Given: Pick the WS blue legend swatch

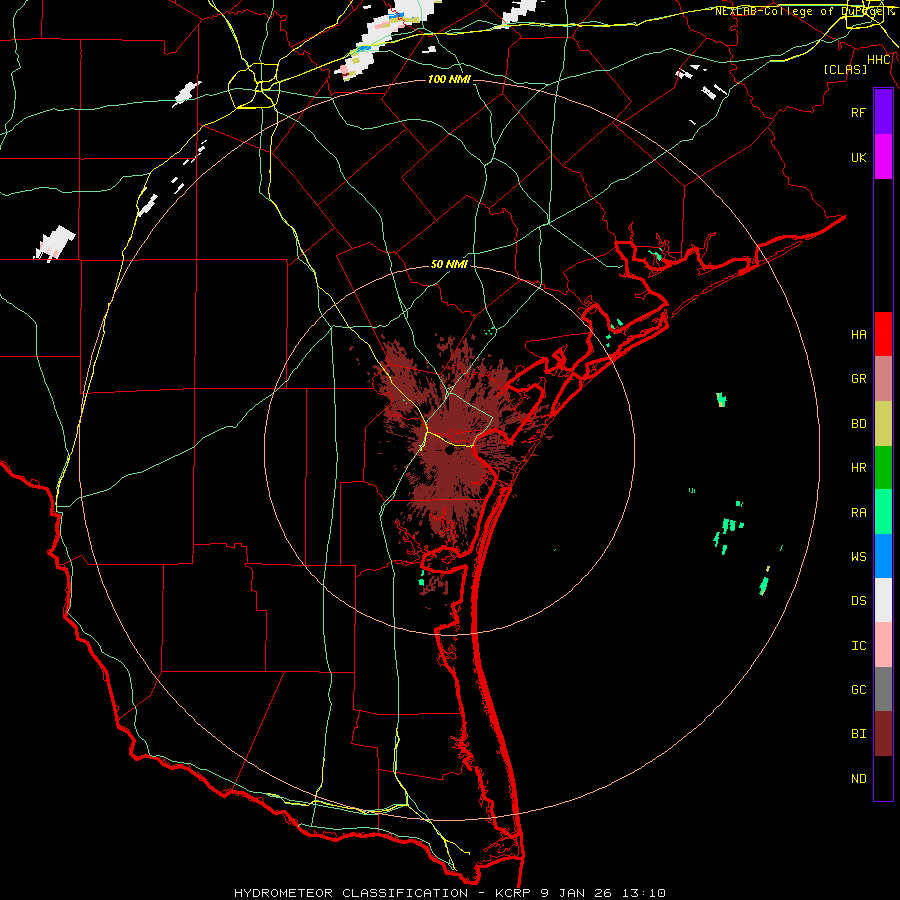Looking at the screenshot, I should pyautogui.click(x=883, y=556).
